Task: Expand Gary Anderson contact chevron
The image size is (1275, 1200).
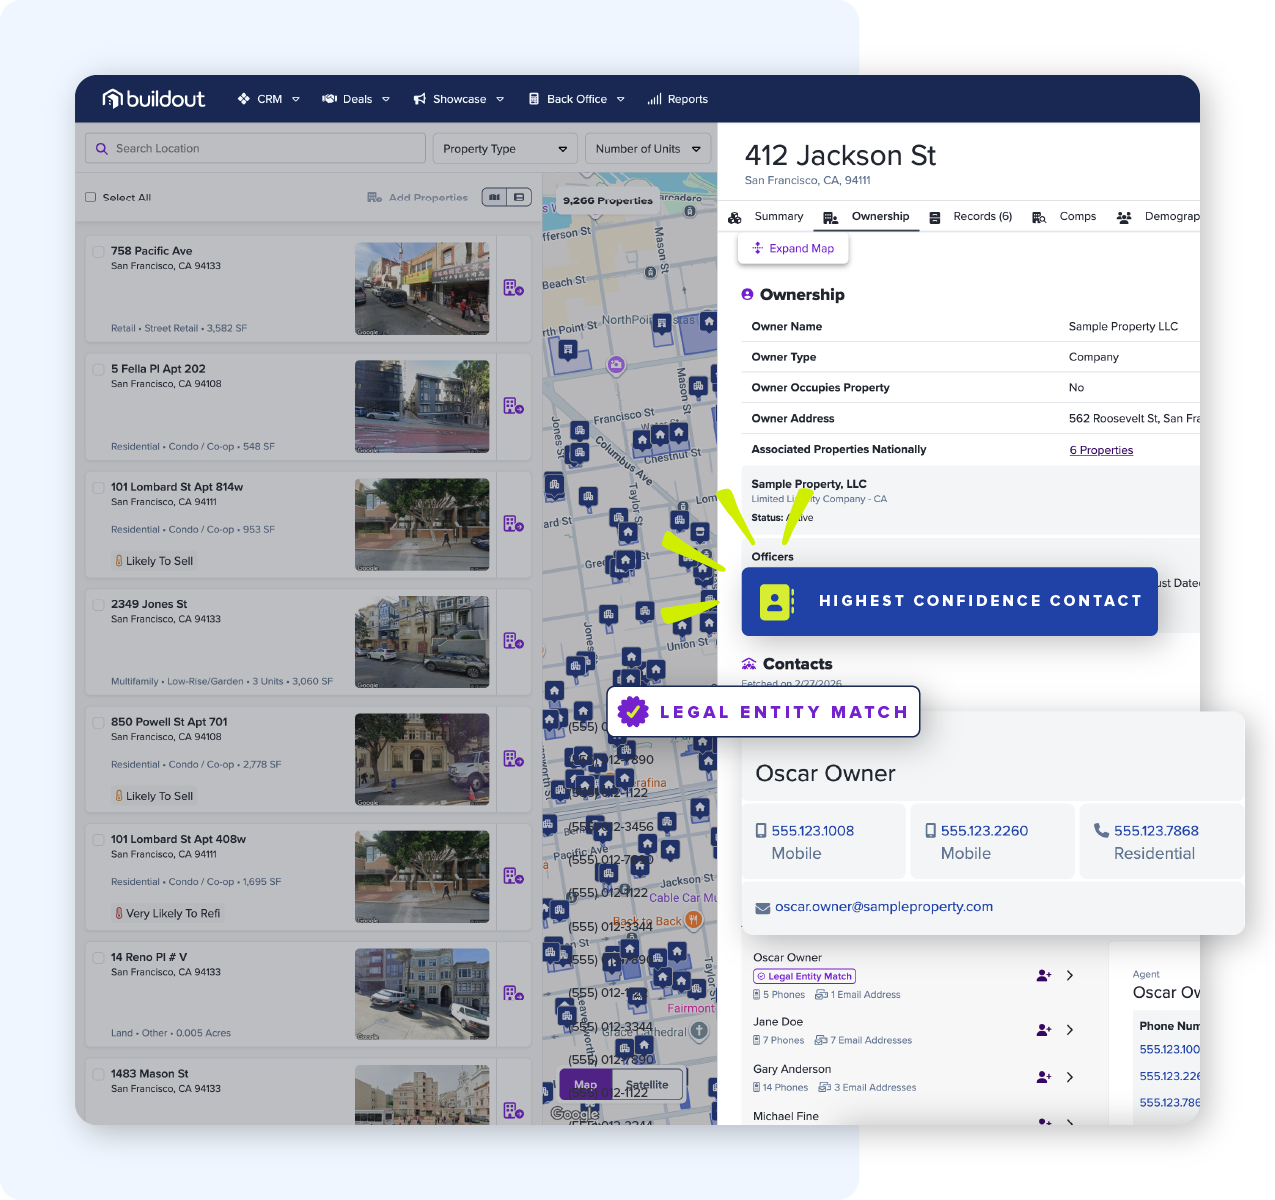Action: click(x=1070, y=1077)
